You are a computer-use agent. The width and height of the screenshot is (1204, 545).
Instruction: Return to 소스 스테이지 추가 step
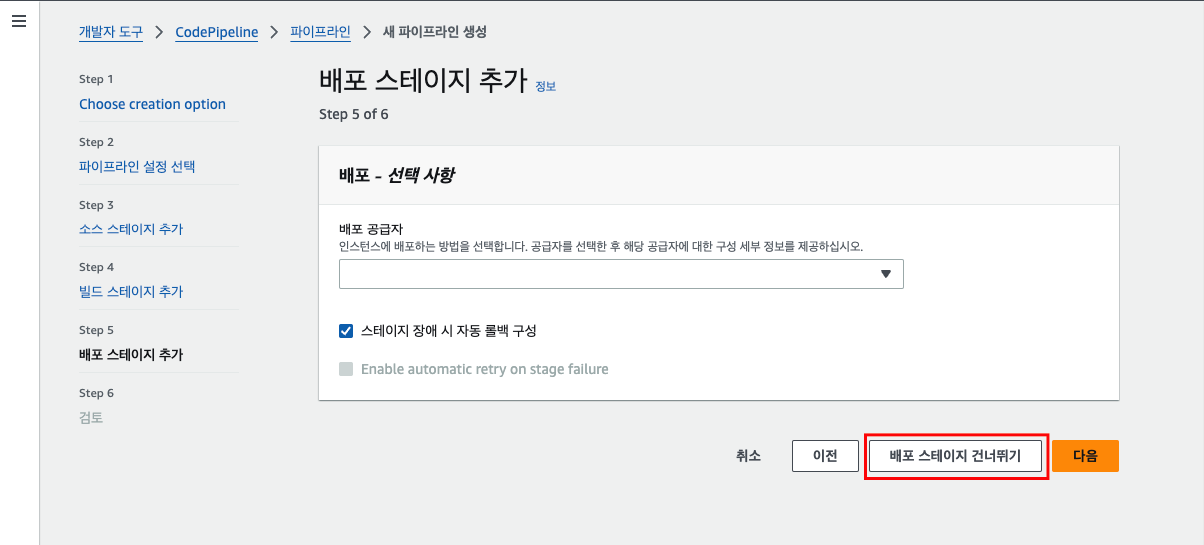pyautogui.click(x=131, y=229)
